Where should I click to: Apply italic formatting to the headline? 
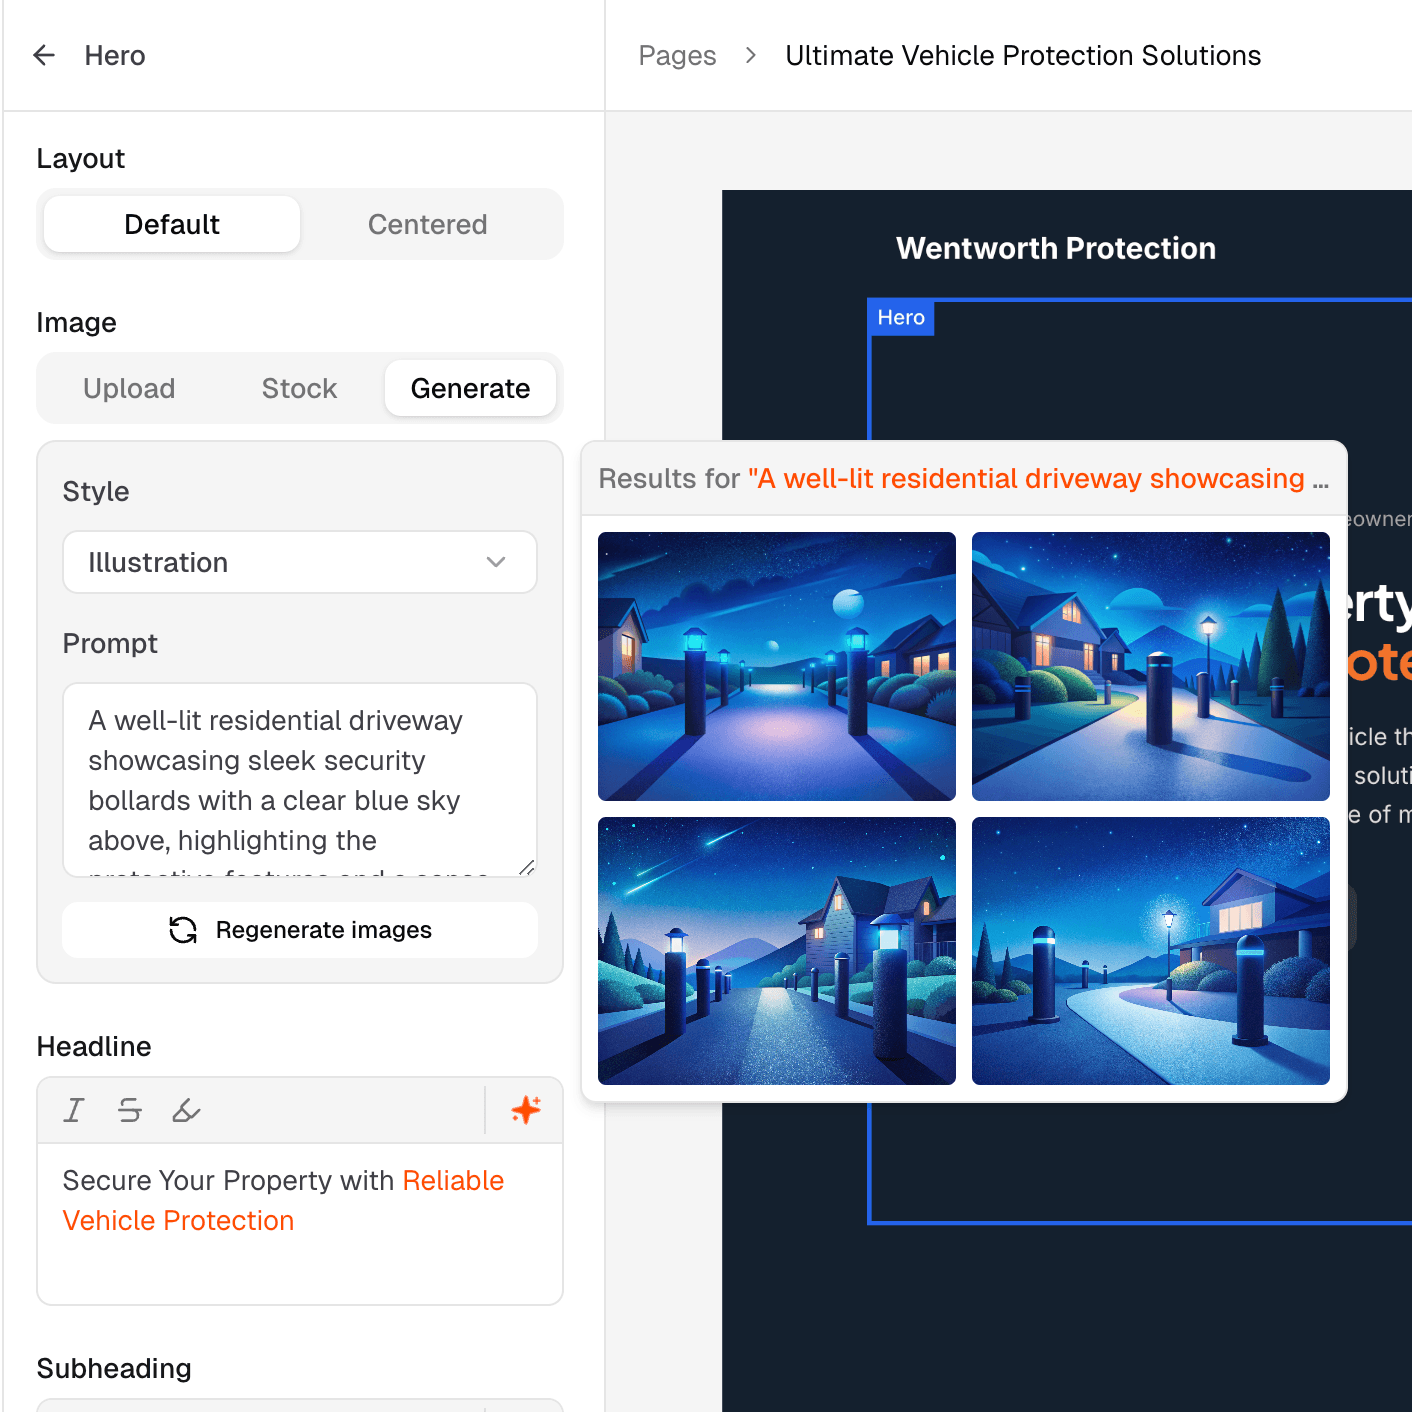(73, 1110)
